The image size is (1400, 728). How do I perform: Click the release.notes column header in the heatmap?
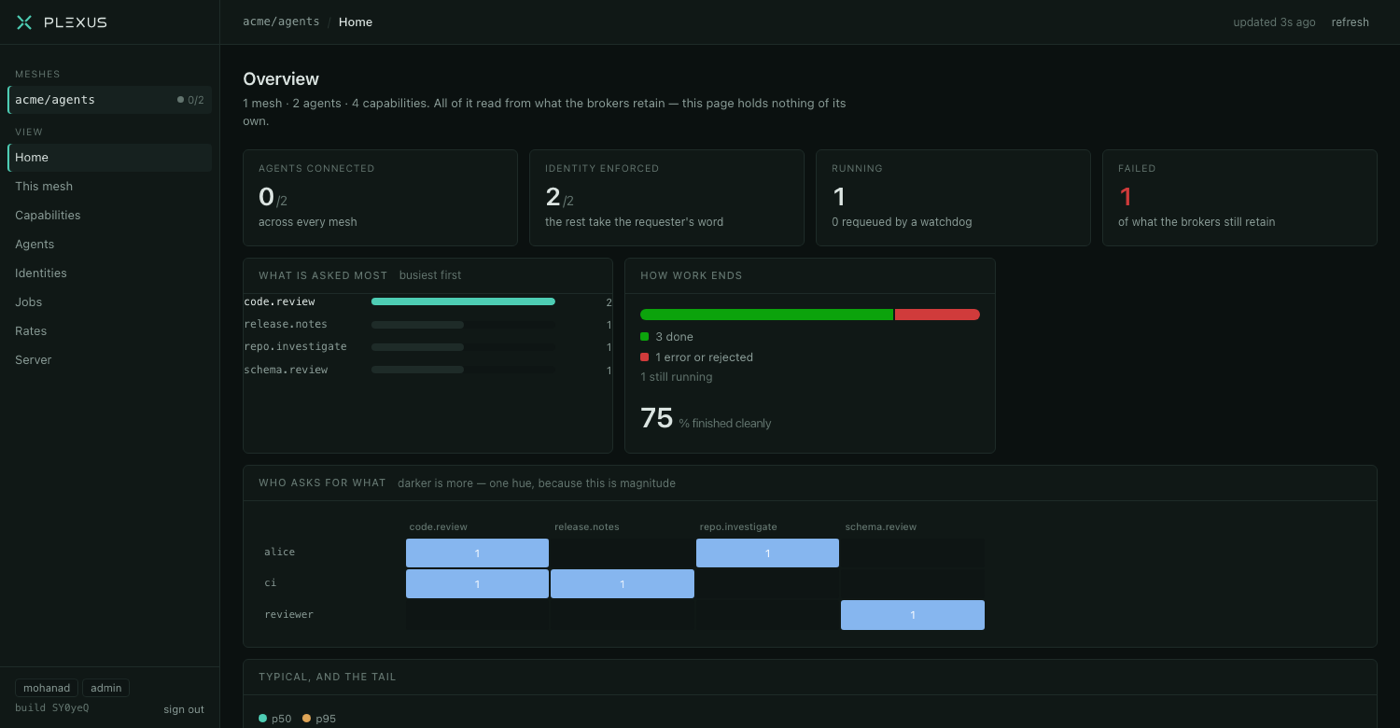pyautogui.click(x=587, y=527)
